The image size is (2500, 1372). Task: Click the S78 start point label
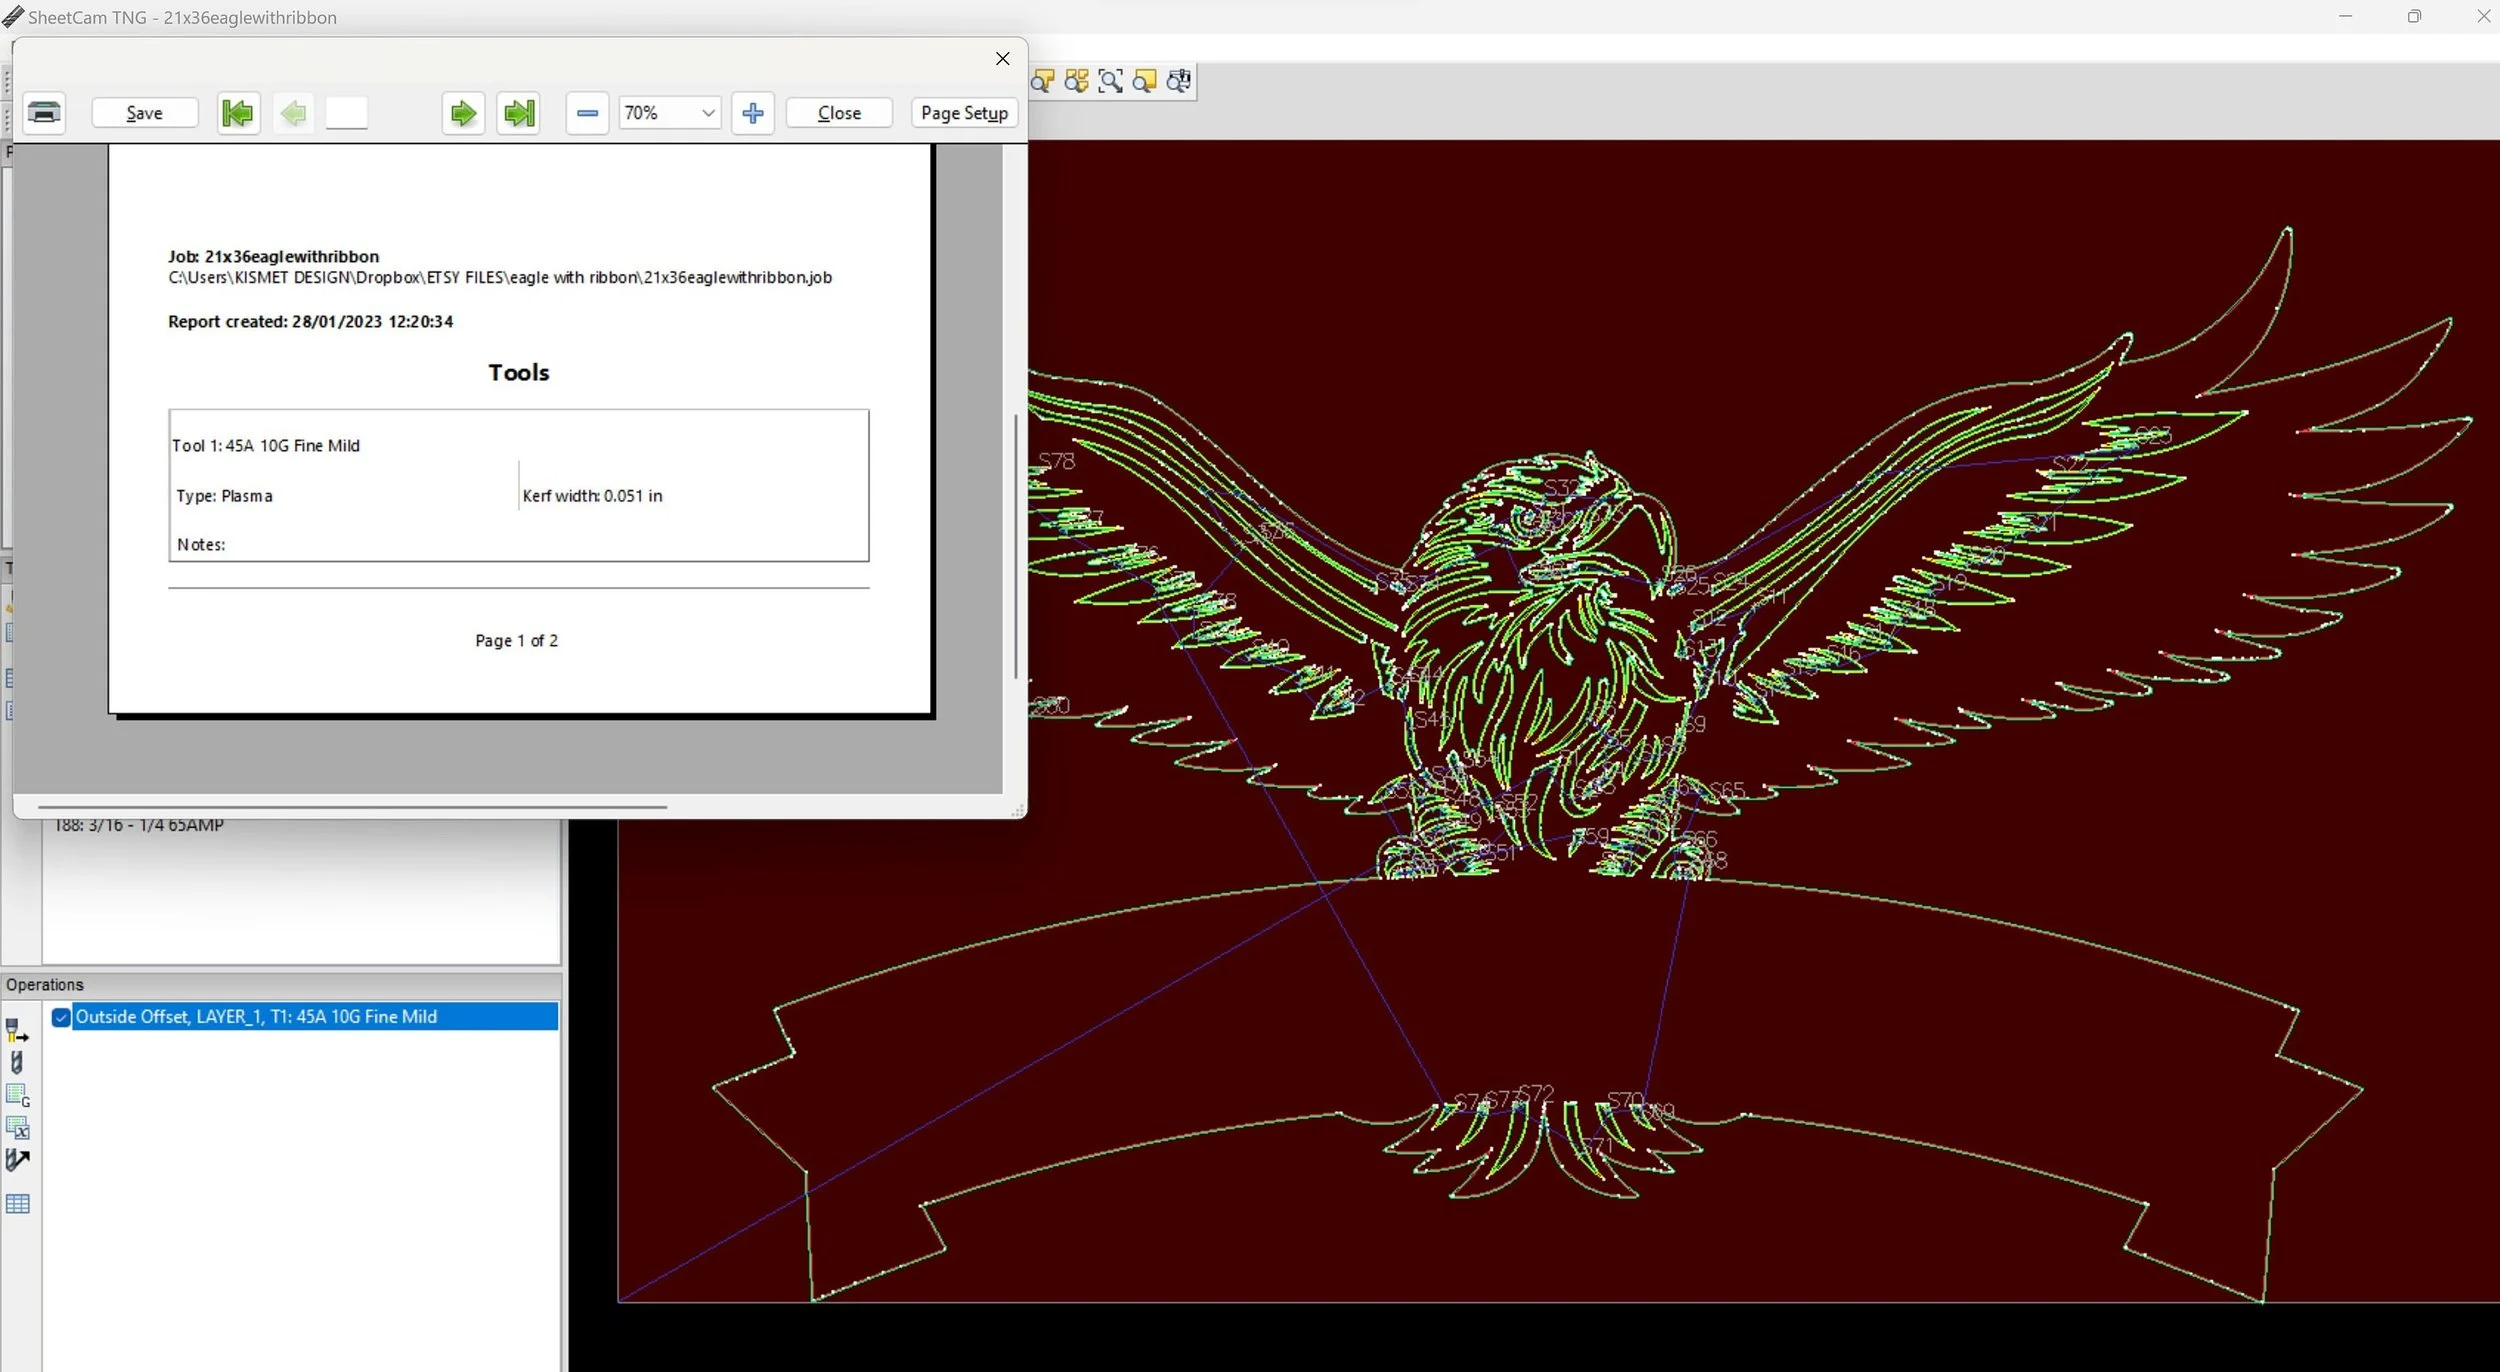click(x=1056, y=461)
